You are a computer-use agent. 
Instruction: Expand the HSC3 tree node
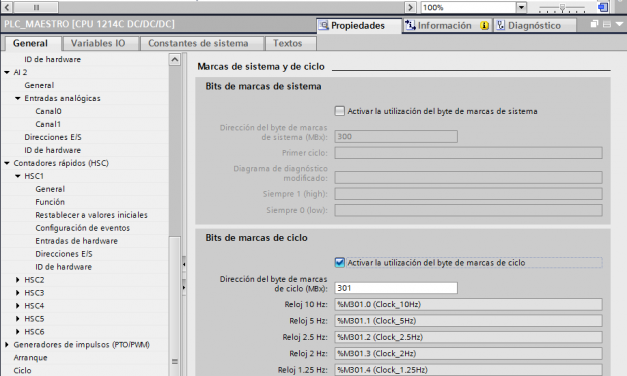(18, 293)
